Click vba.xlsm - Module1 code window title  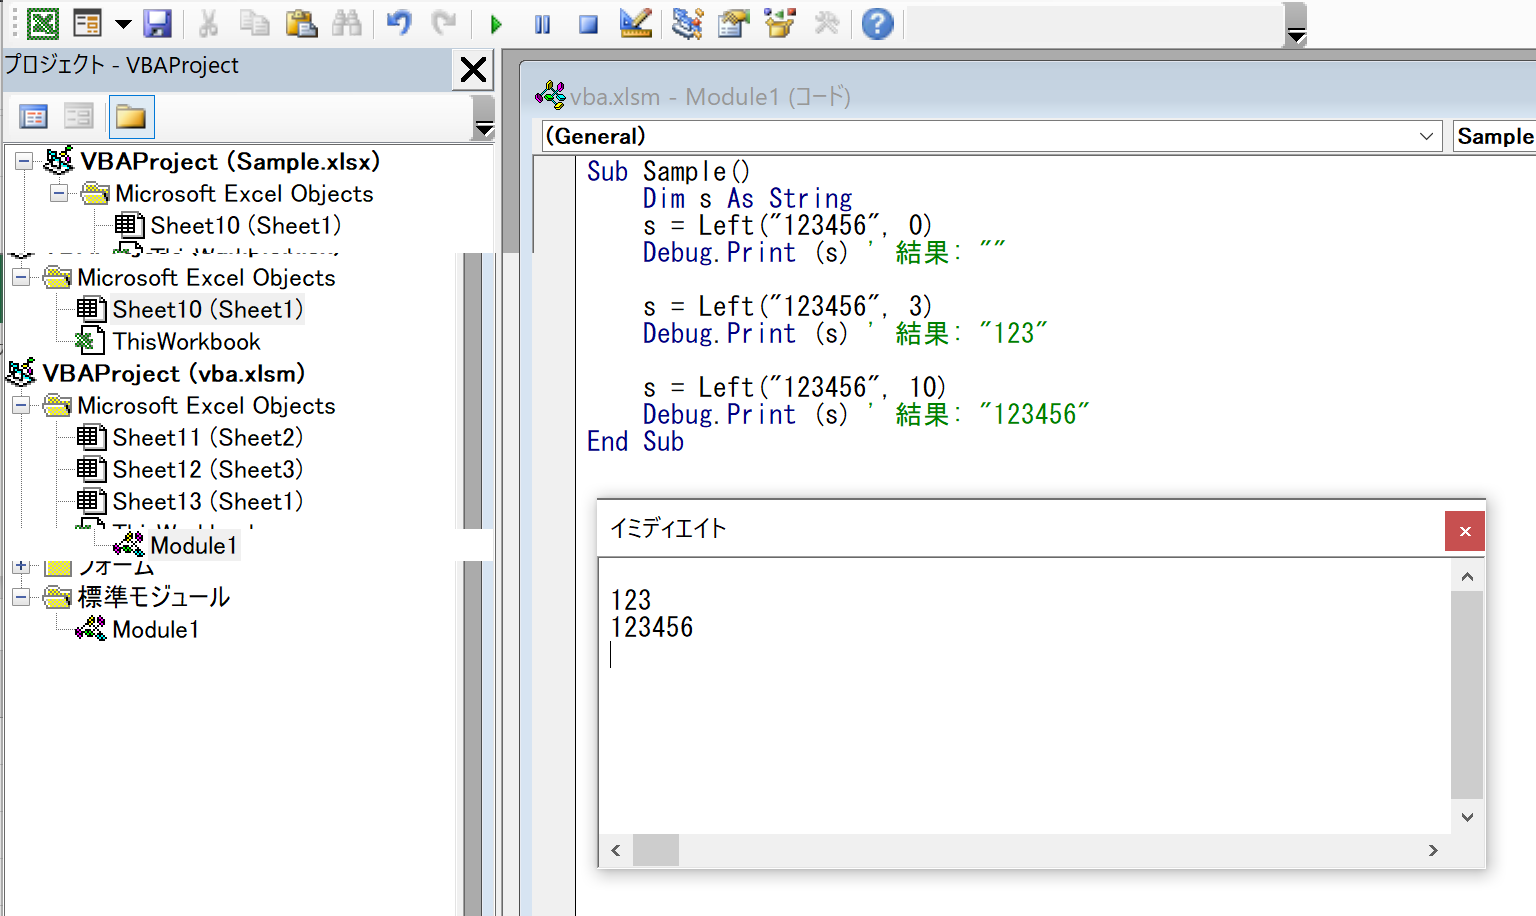[711, 97]
